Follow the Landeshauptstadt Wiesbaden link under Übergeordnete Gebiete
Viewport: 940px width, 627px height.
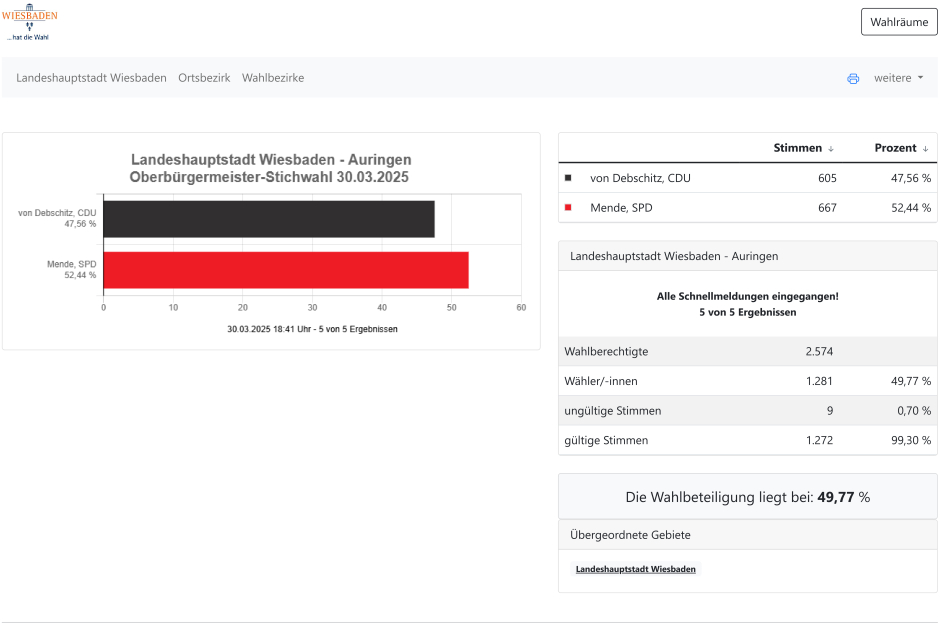tap(636, 569)
